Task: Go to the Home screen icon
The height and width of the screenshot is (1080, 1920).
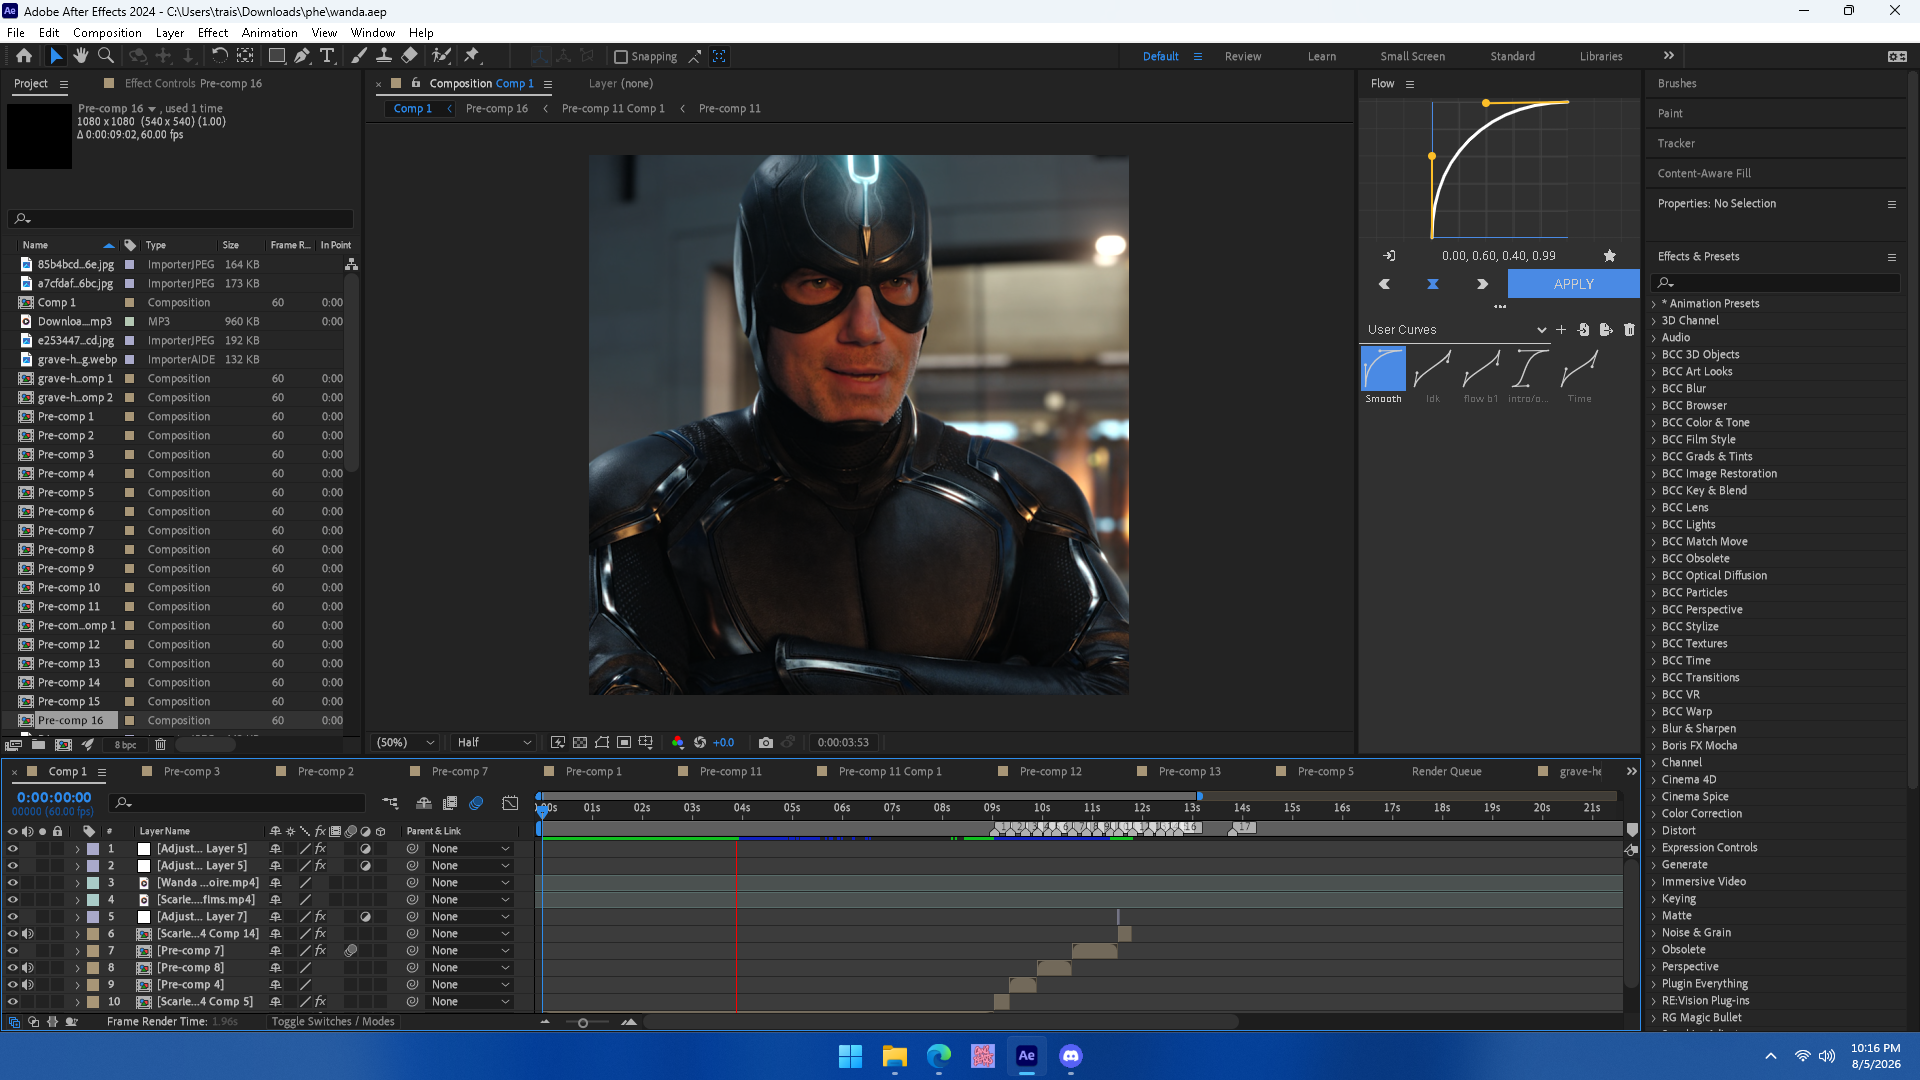Action: point(24,56)
